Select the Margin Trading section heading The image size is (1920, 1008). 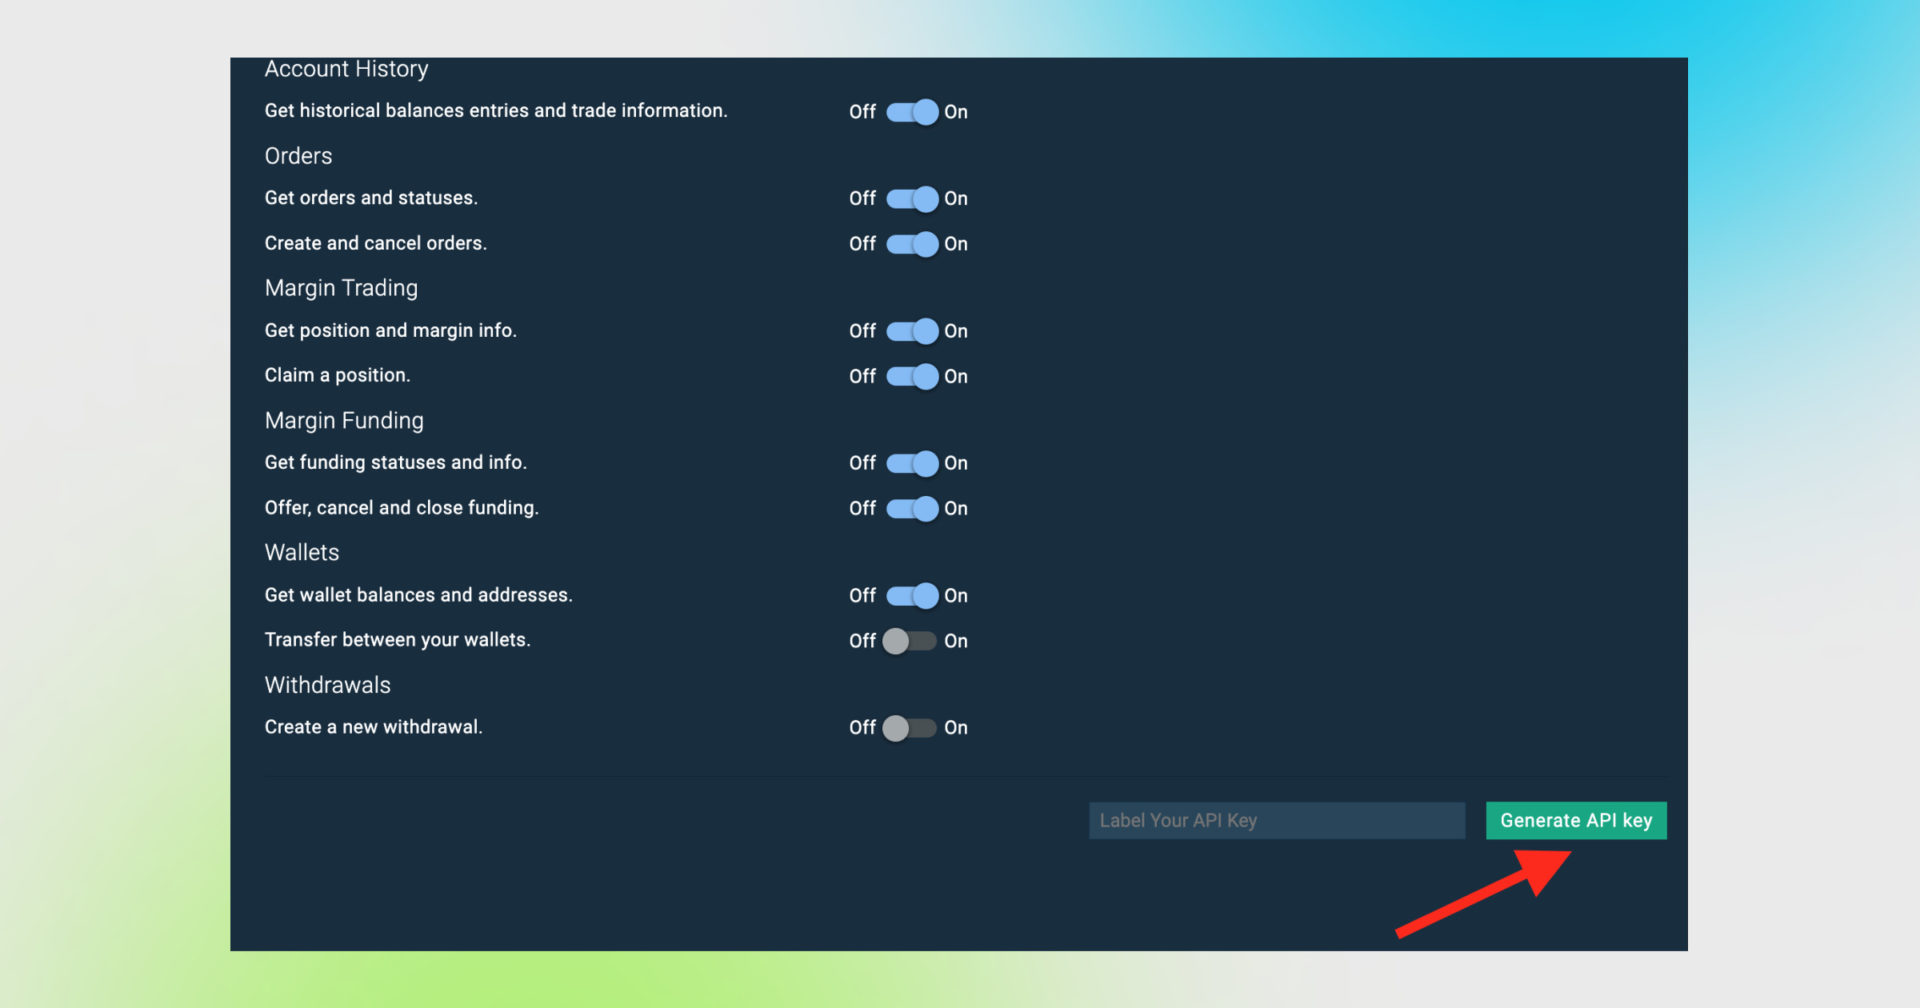pyautogui.click(x=341, y=288)
